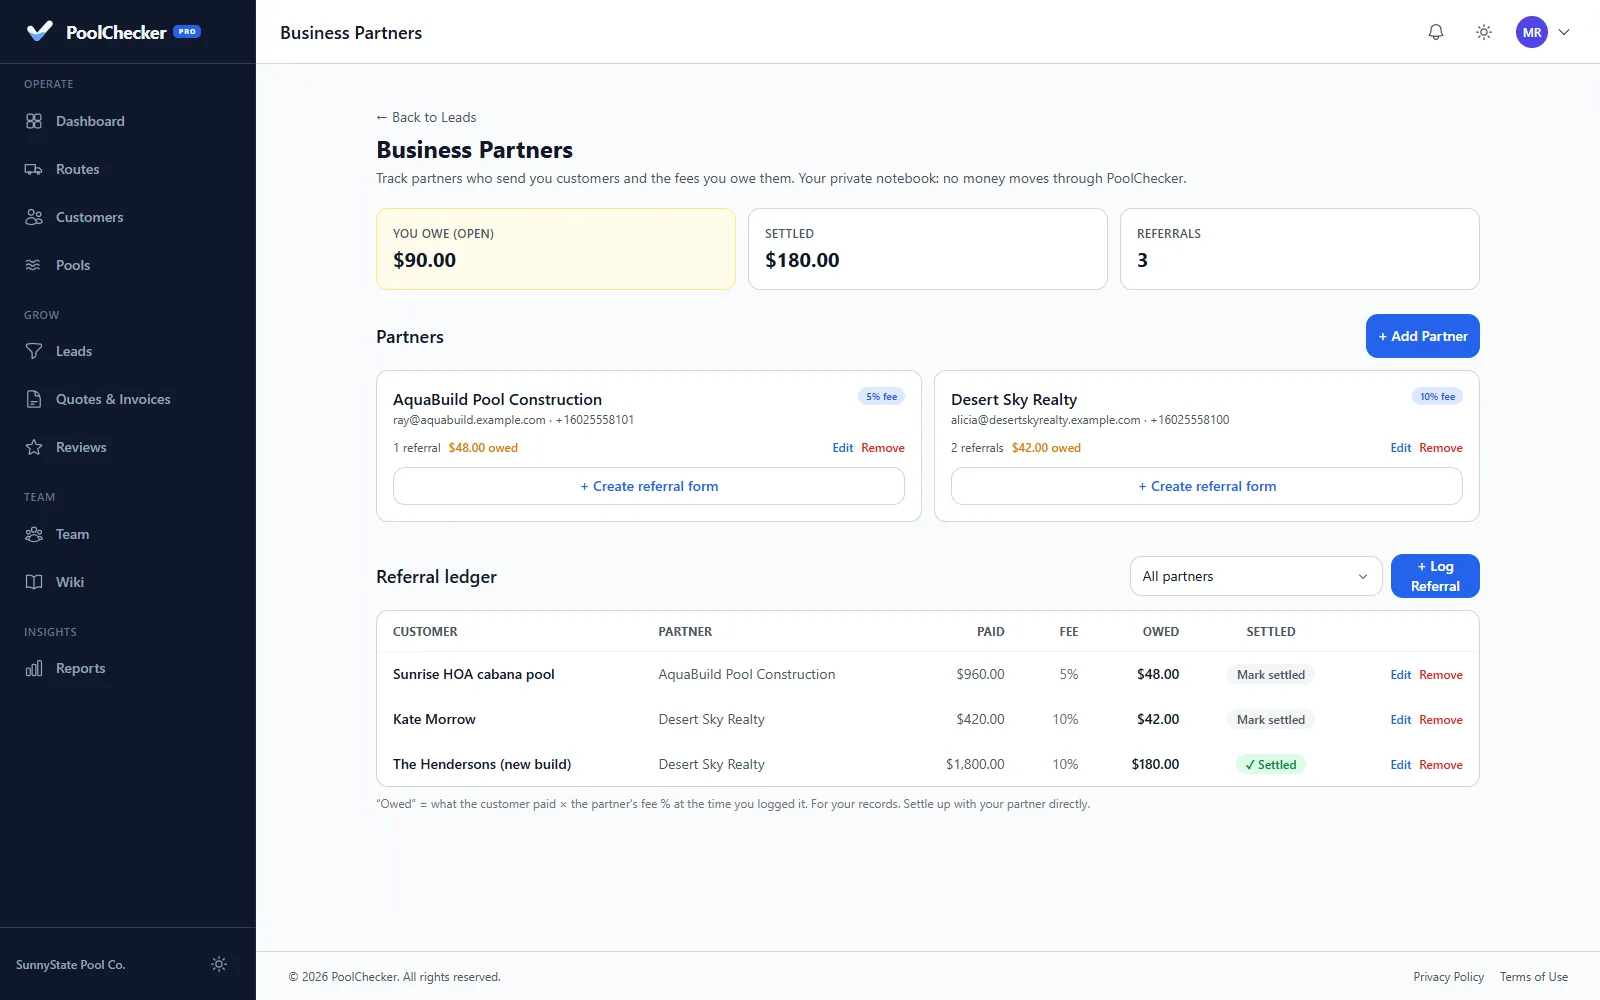Image resolution: width=1600 pixels, height=1000 pixels.
Task: Go to Customers in sidebar
Action: 128,217
